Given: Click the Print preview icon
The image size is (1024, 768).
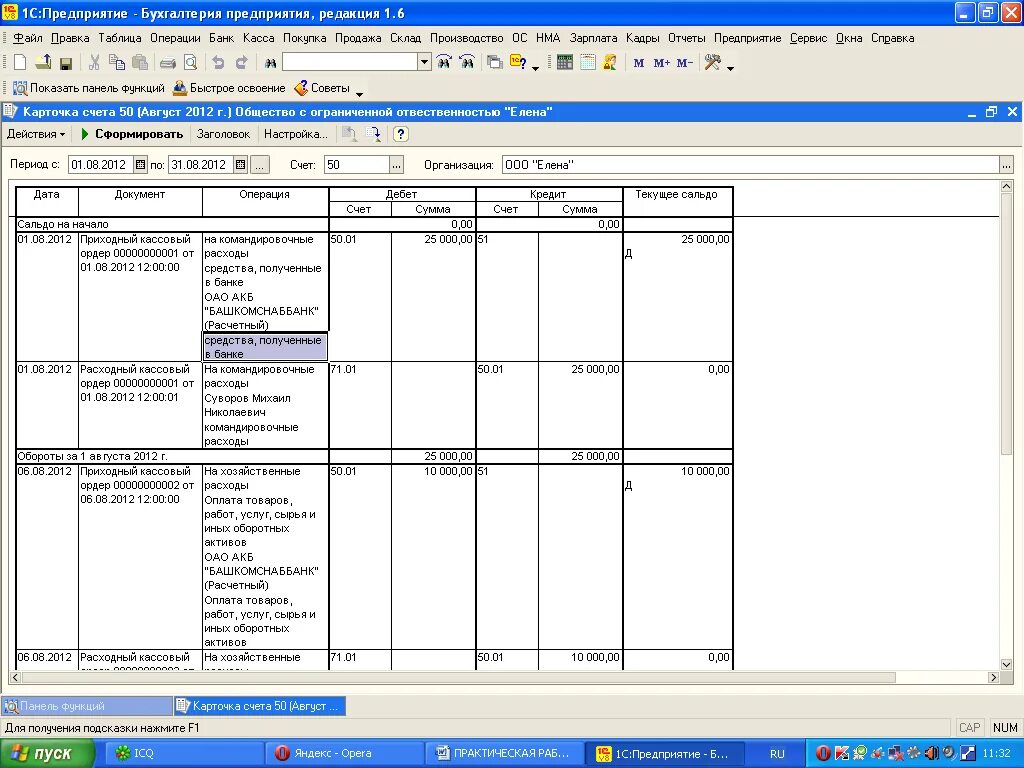Looking at the screenshot, I should [x=191, y=63].
